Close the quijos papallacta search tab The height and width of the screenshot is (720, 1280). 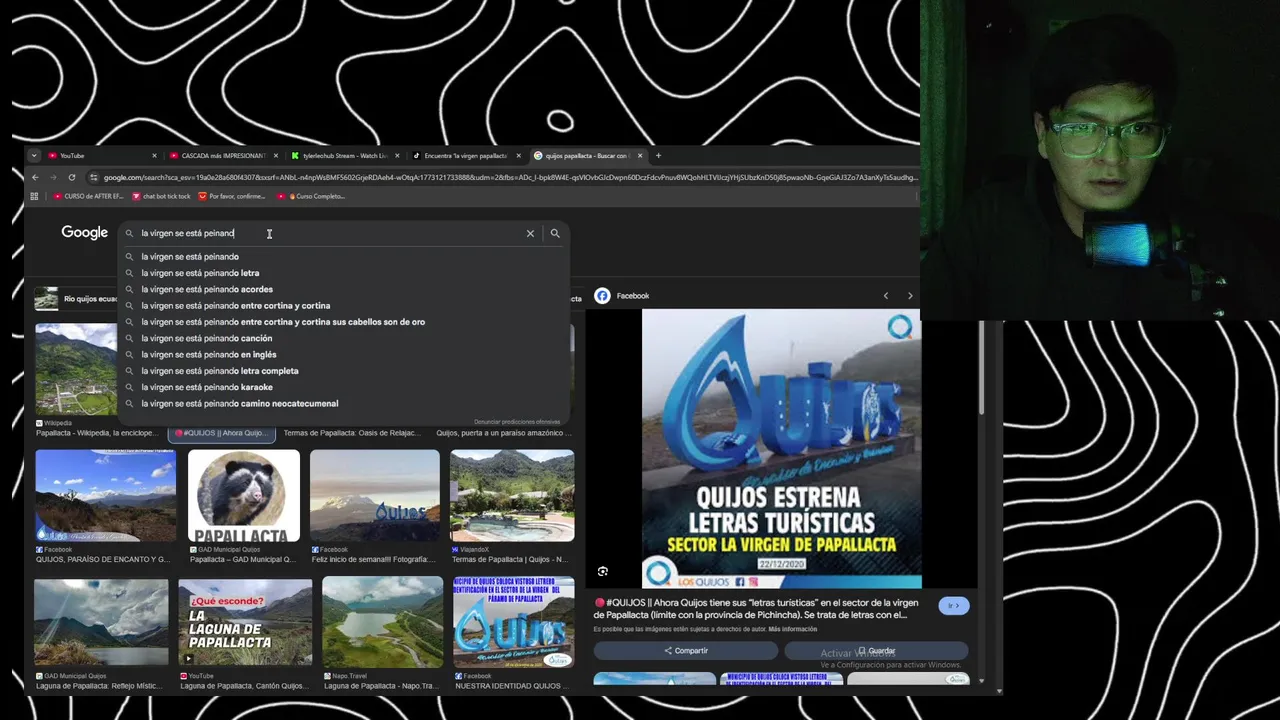(640, 155)
